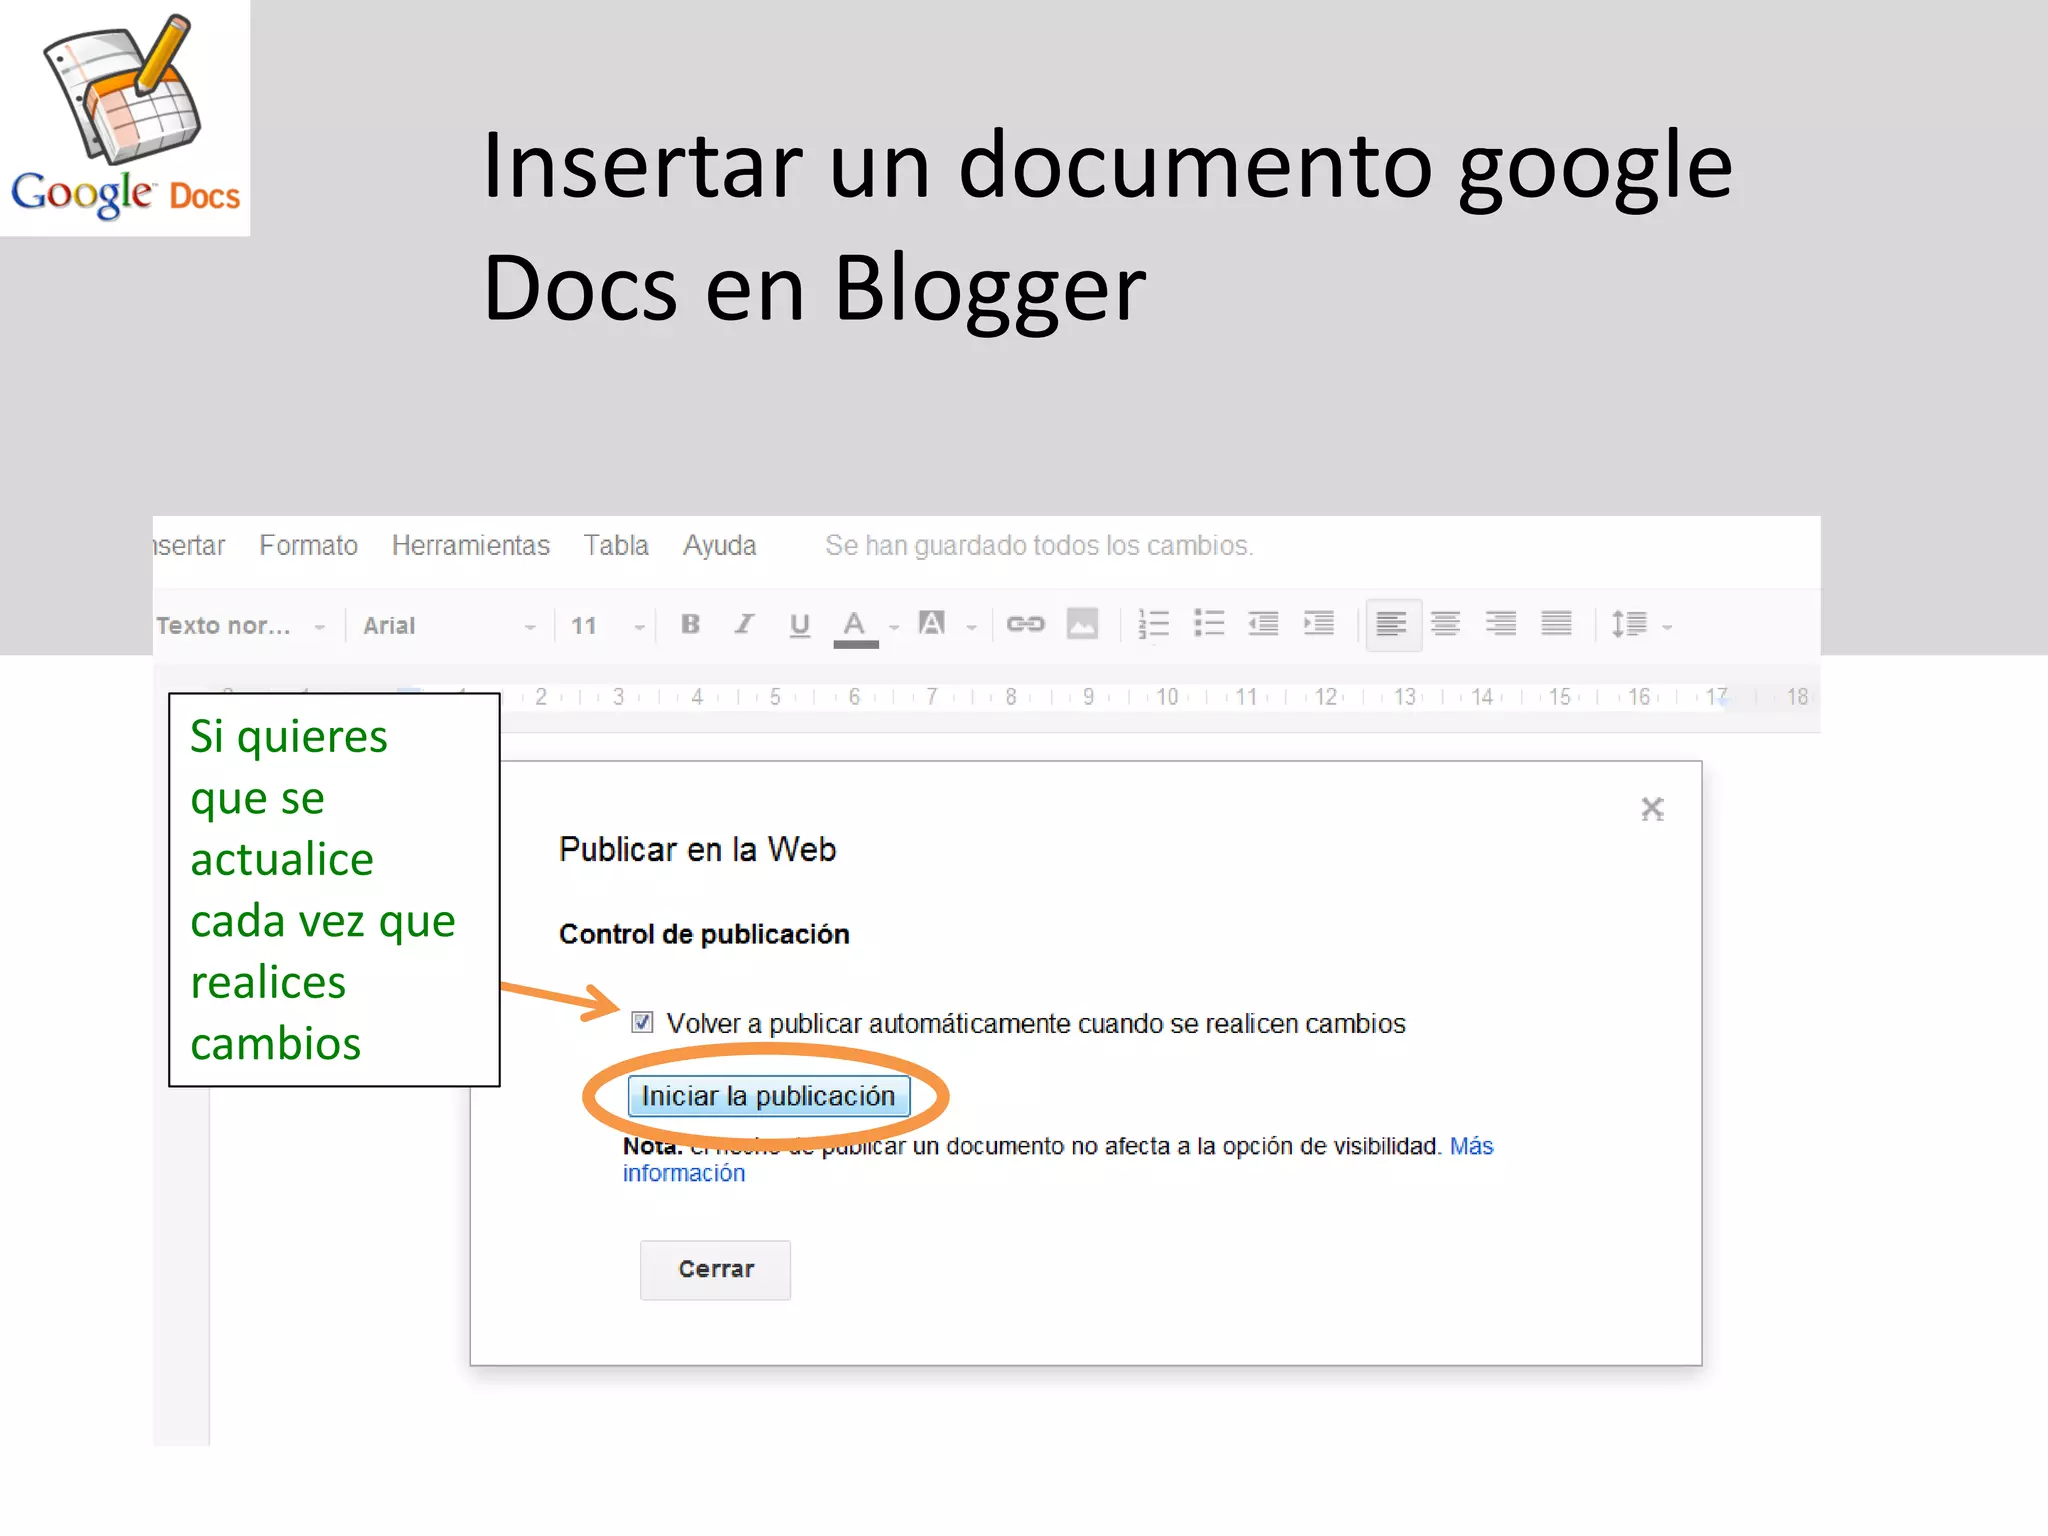
Task: Open the Texto normal style dropdown
Action: click(241, 626)
